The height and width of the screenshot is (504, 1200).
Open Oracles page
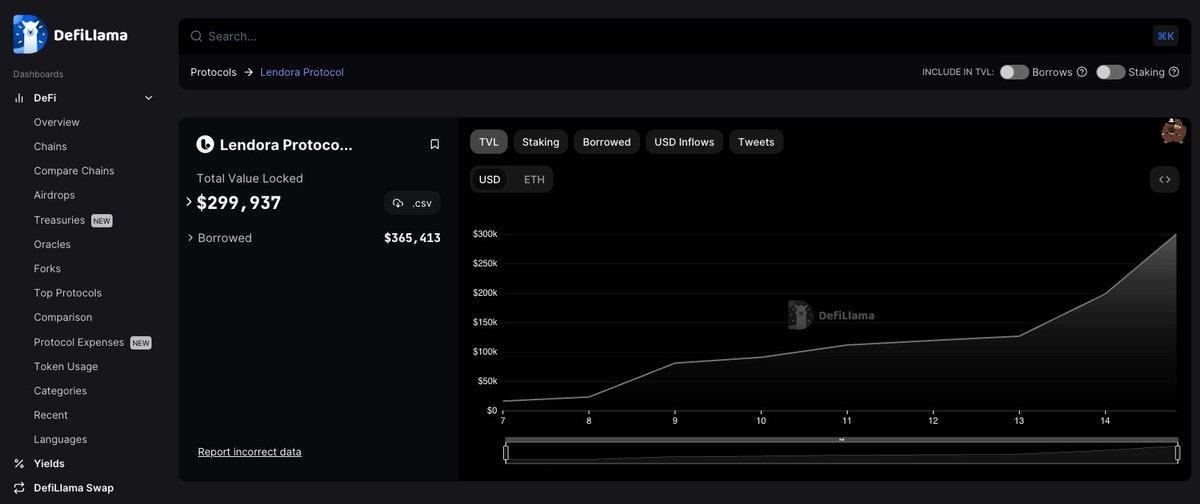click(x=52, y=244)
